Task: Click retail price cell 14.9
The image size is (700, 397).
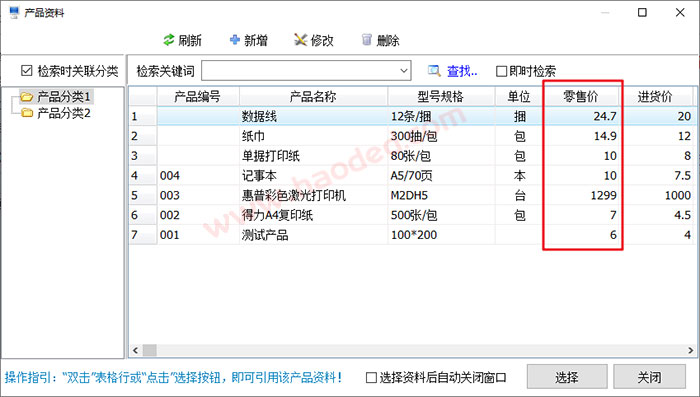Action: [x=581, y=136]
